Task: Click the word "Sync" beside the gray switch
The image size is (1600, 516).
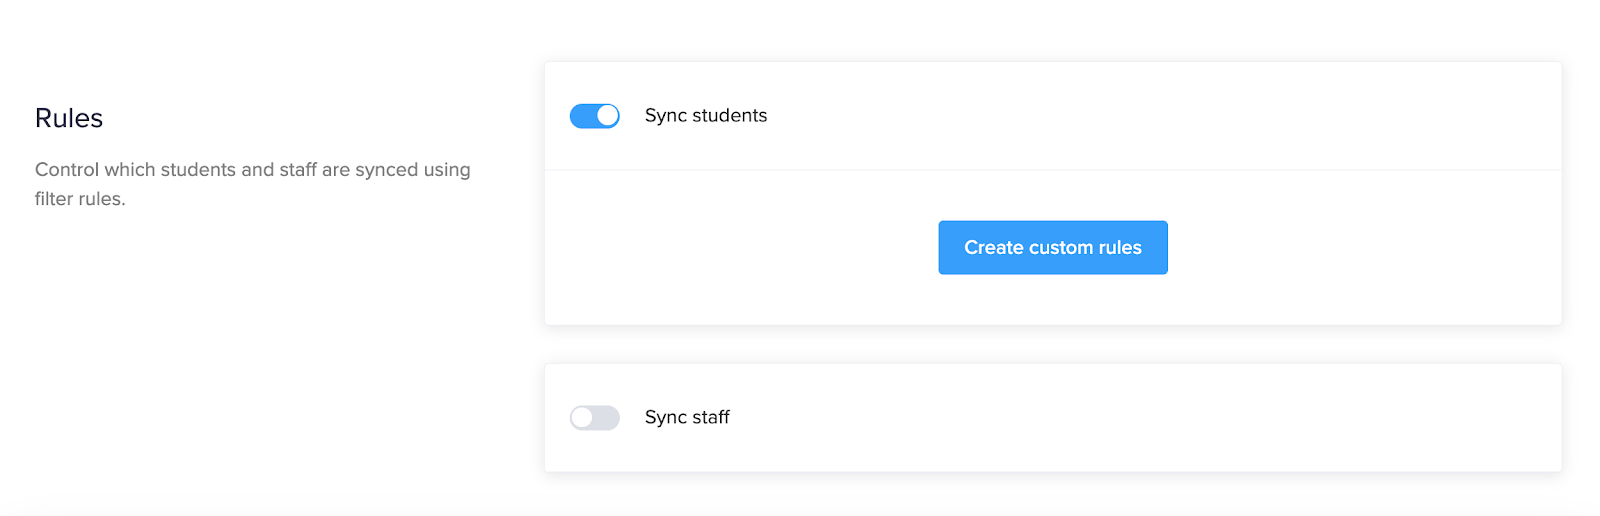Action: tap(666, 418)
